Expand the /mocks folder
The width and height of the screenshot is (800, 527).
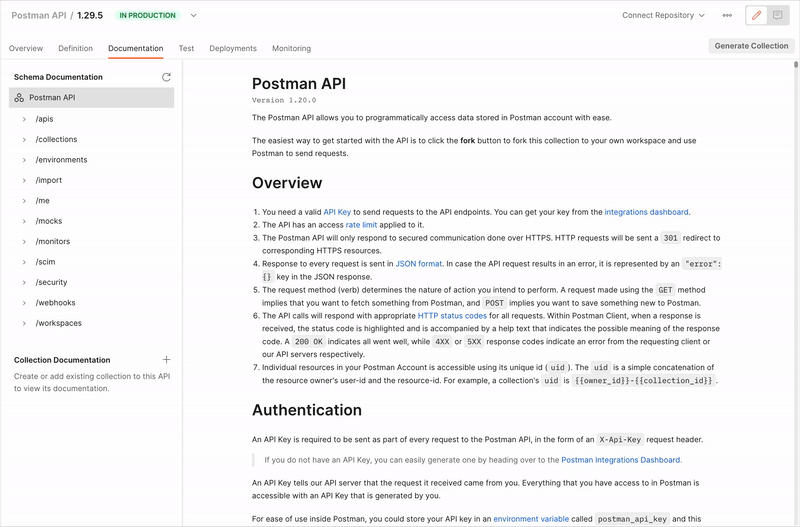point(24,221)
